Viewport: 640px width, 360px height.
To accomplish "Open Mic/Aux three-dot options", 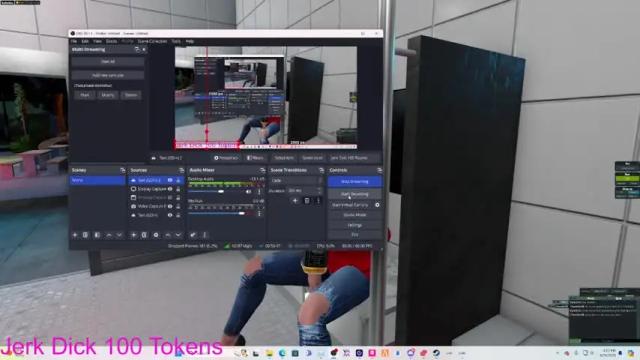I will 259,213.
